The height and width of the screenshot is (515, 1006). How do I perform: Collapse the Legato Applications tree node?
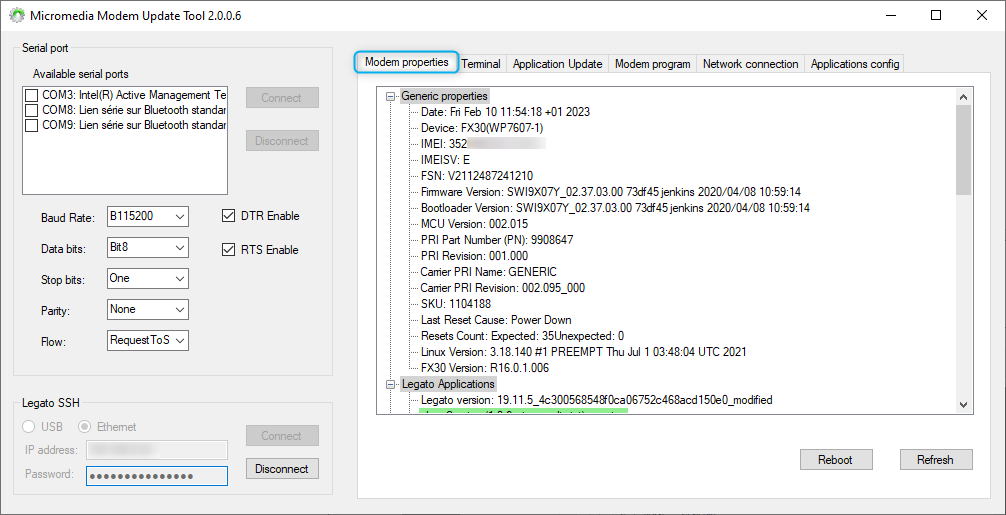(390, 384)
